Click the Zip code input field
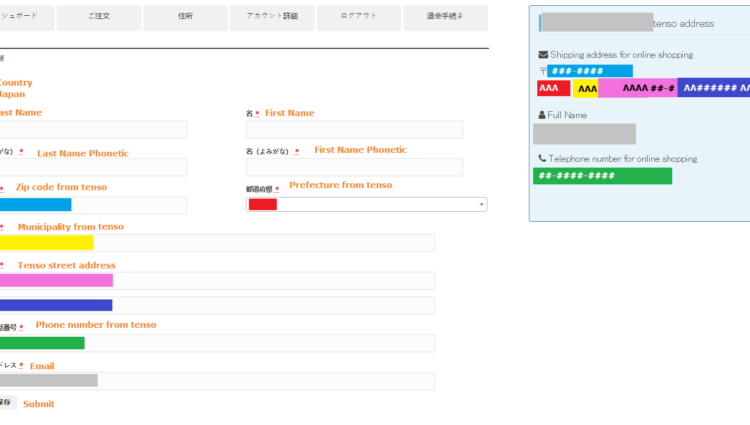The height and width of the screenshot is (425, 750). 93,205
